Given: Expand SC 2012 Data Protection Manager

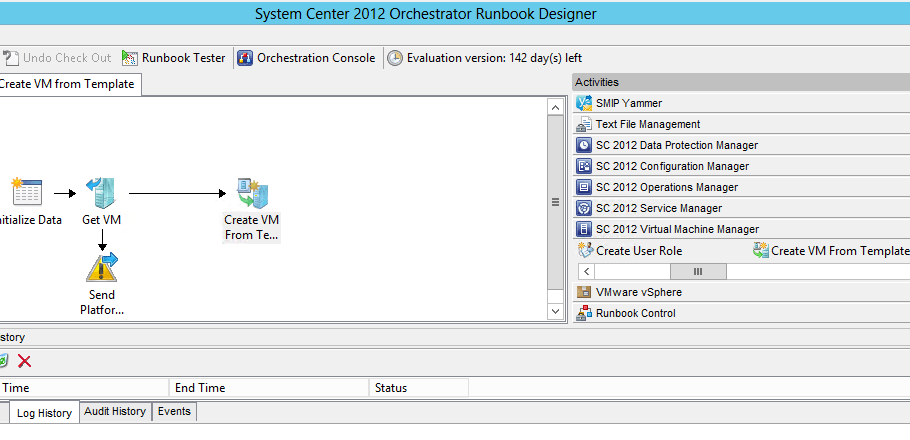Looking at the screenshot, I should 676,145.
